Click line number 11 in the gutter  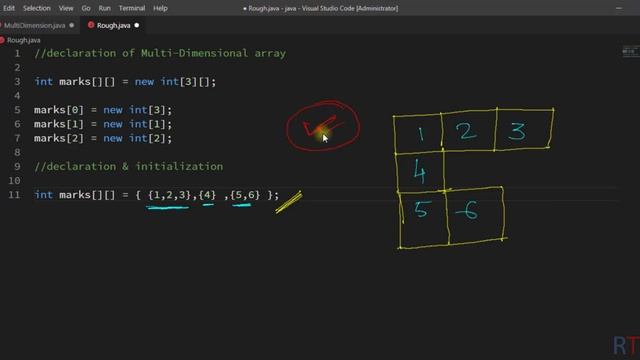(14, 195)
